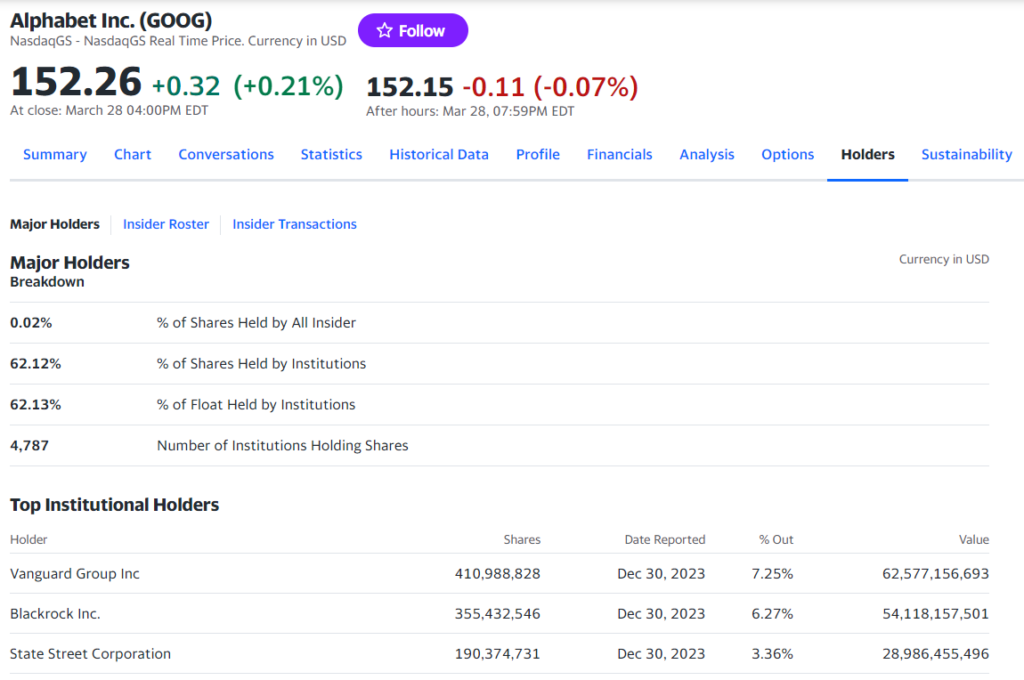Follow Alphabet Inc. stock
This screenshot has width=1024, height=680.
(413, 31)
